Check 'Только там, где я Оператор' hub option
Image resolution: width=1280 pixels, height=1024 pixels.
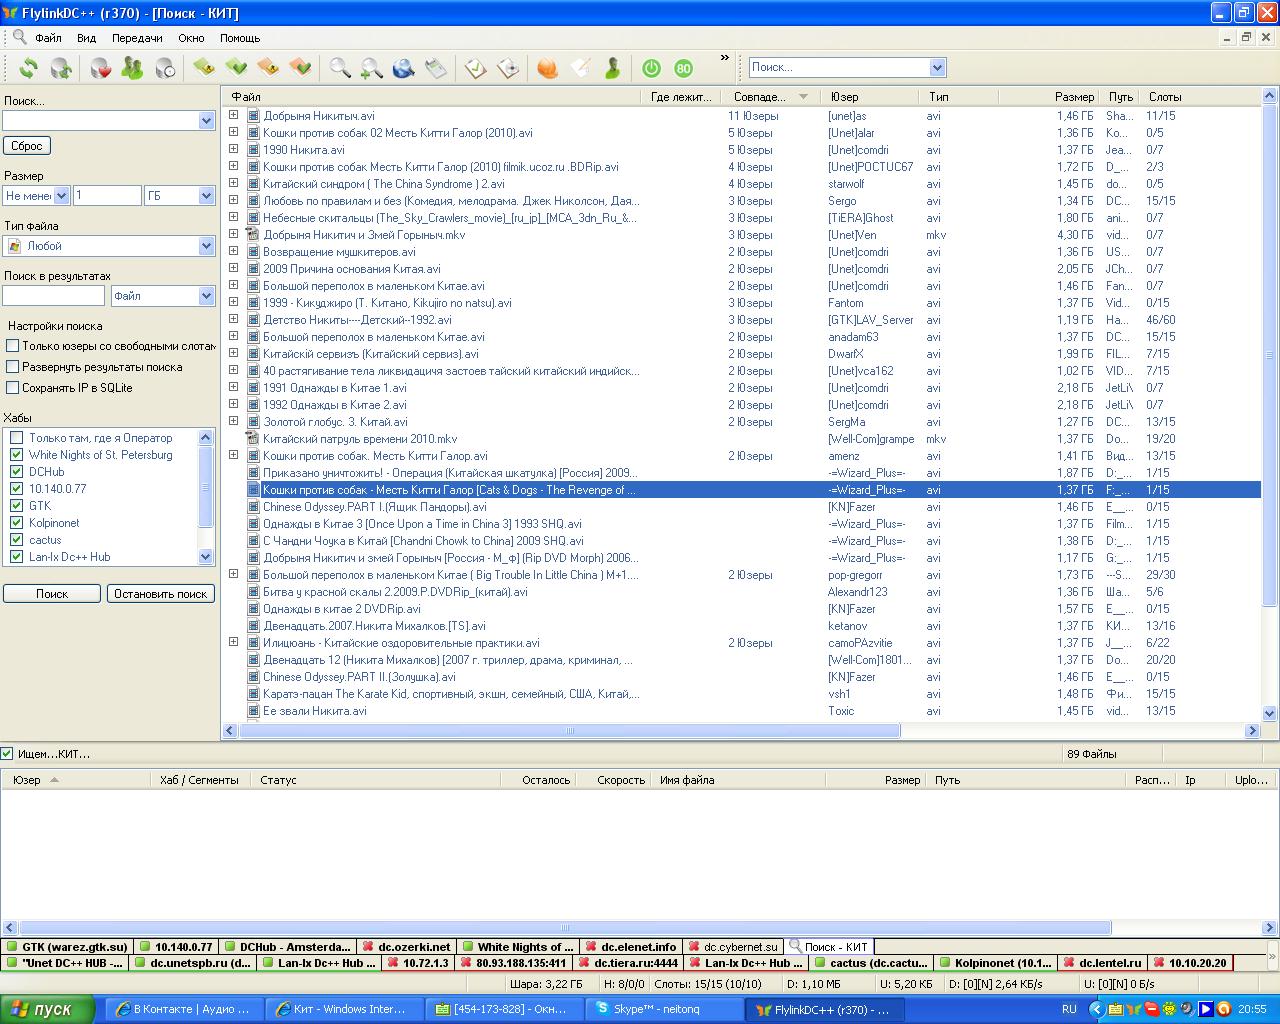tap(16, 438)
